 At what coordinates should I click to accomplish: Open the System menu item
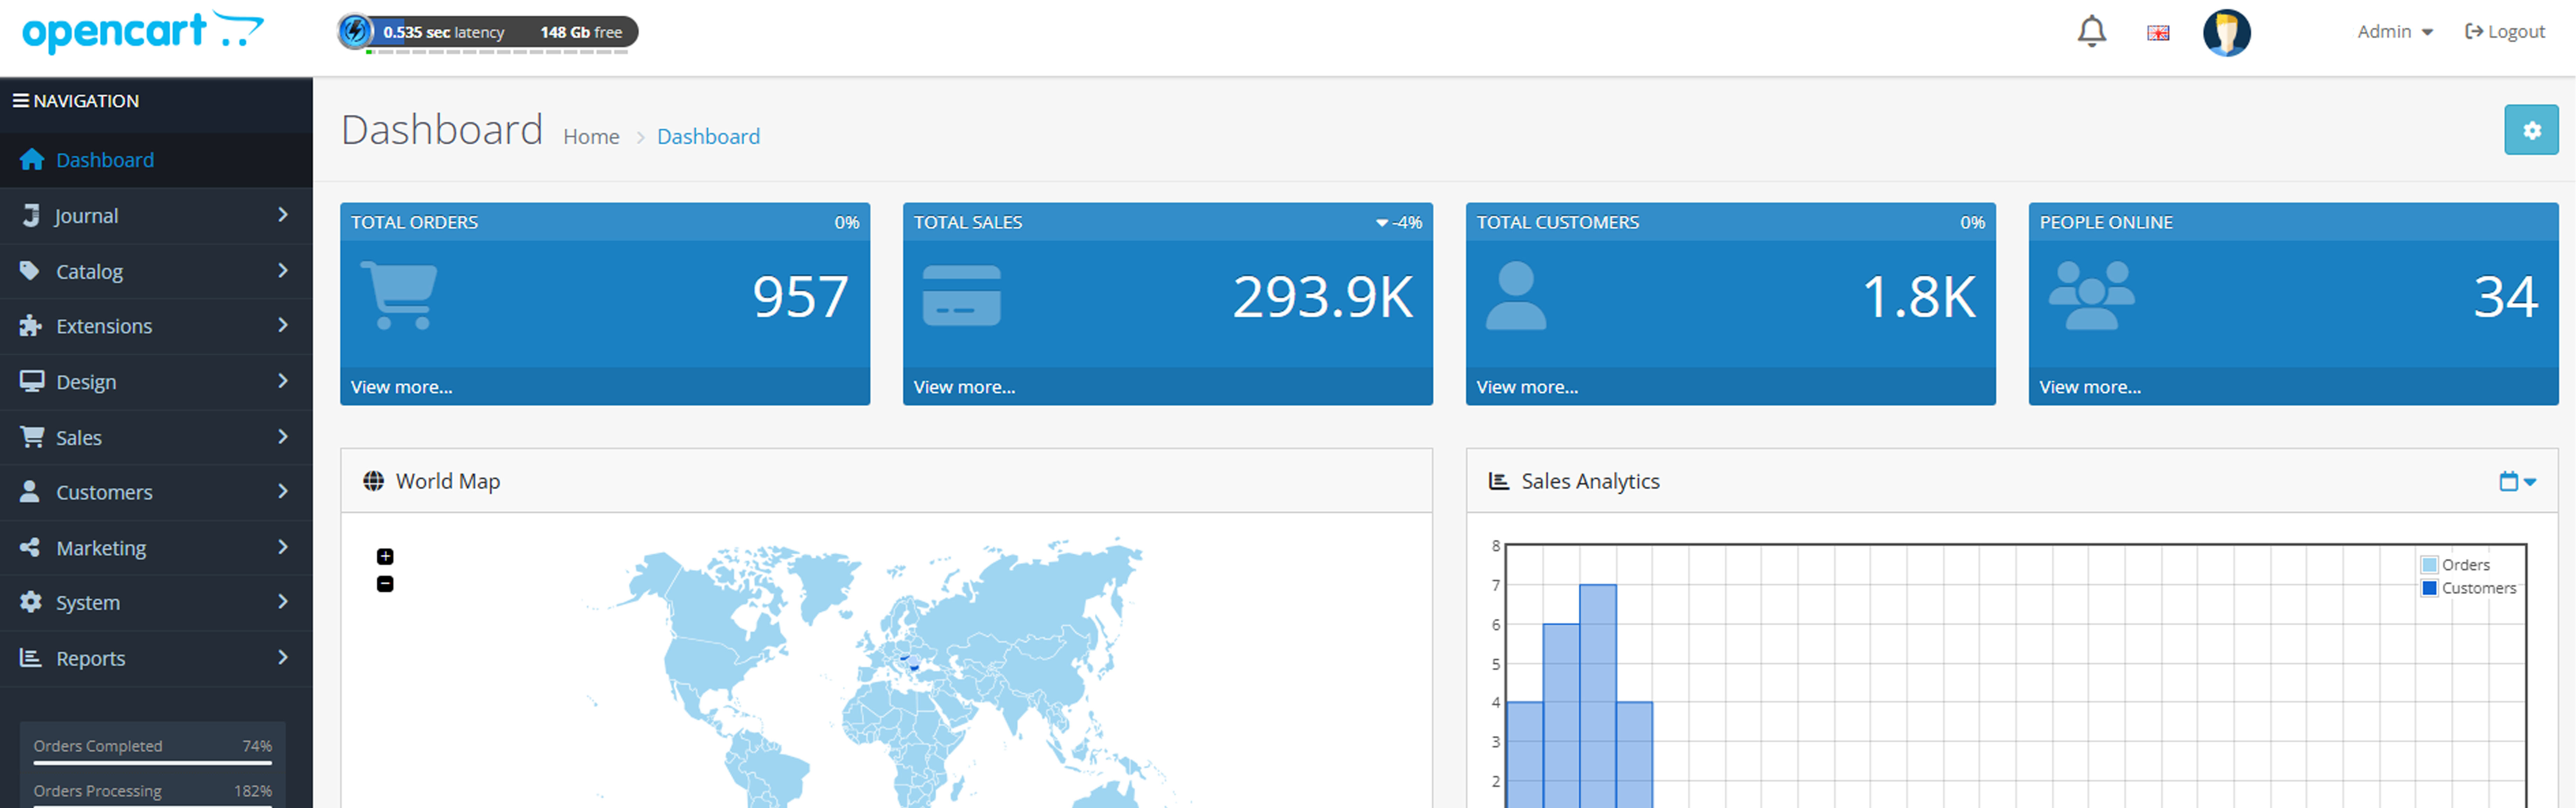pos(156,603)
